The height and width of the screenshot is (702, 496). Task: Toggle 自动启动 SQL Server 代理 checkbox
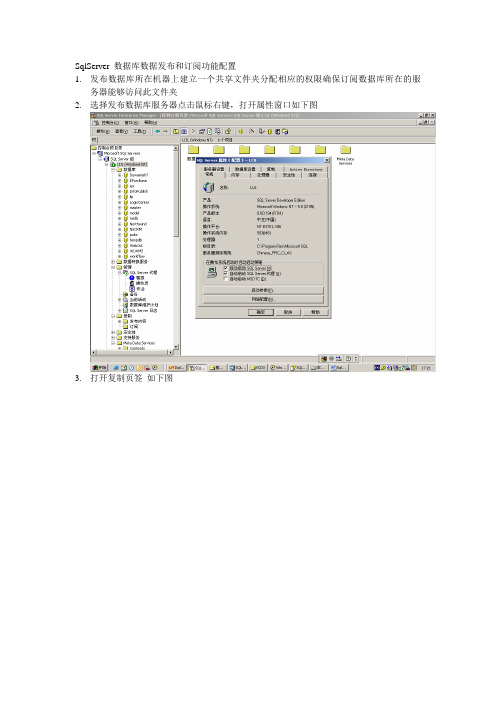(226, 274)
